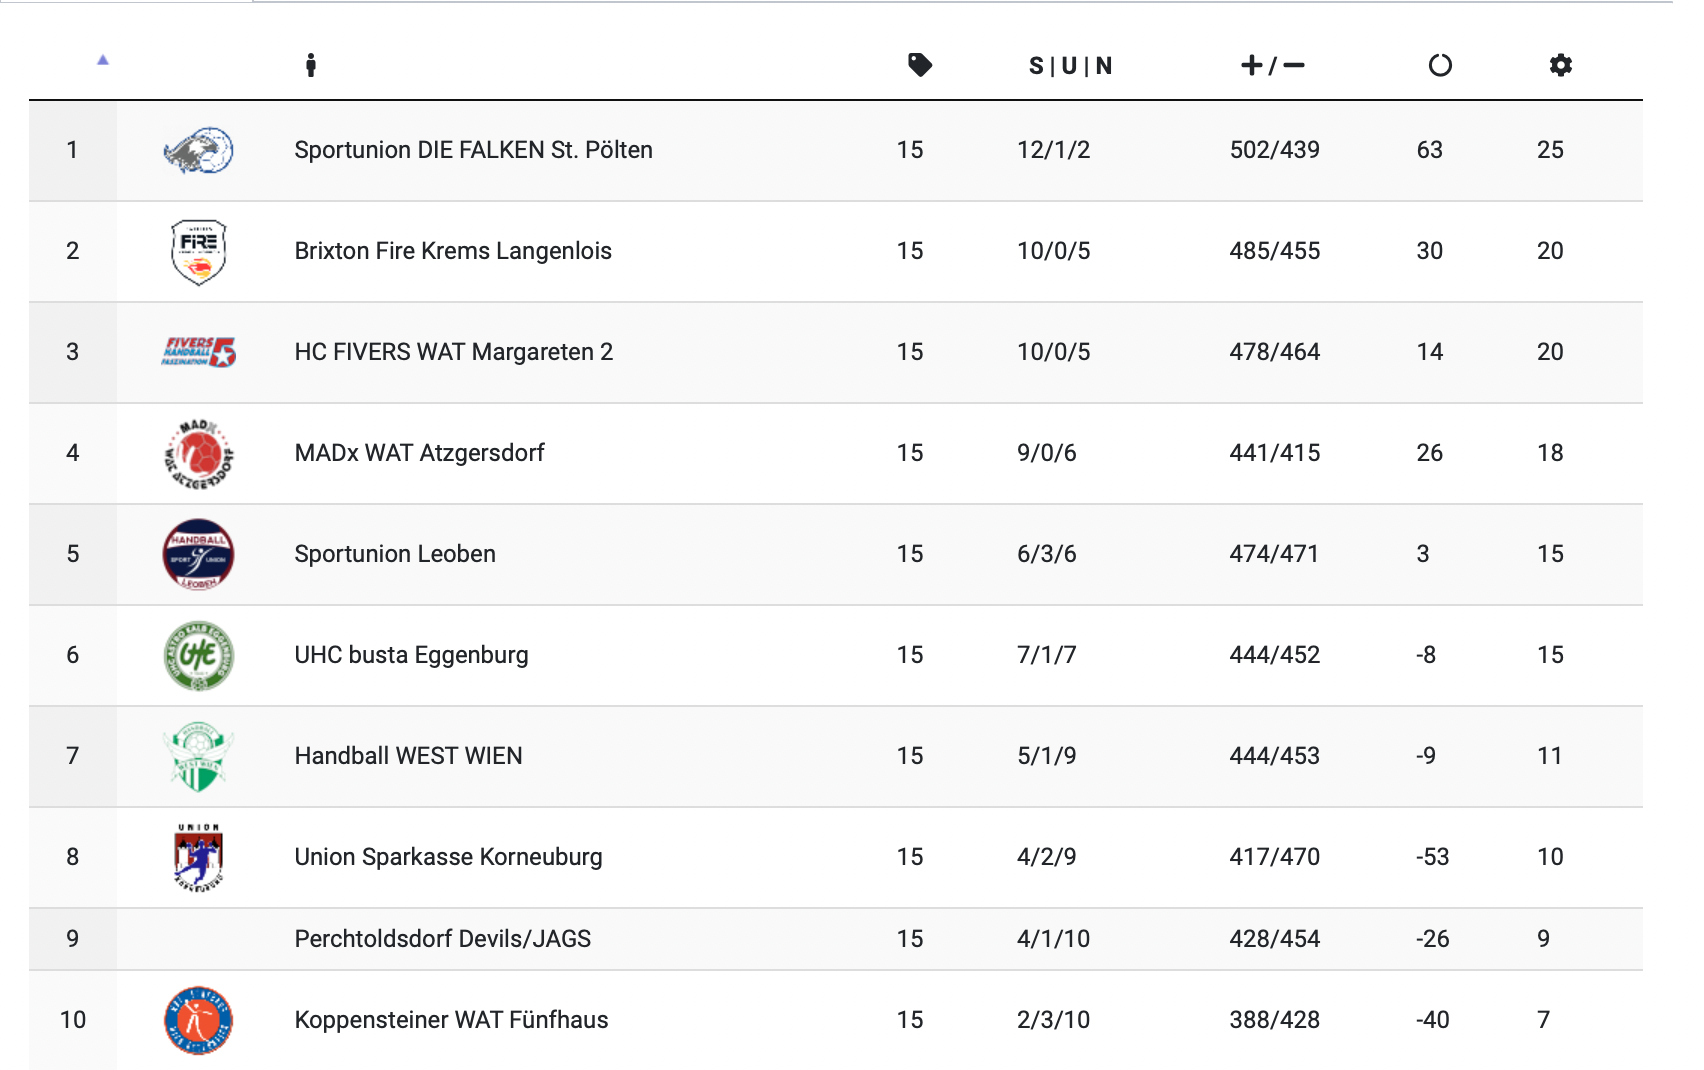Click the games played tag icon
This screenshot has height=1070, width=1704.
pos(919,66)
